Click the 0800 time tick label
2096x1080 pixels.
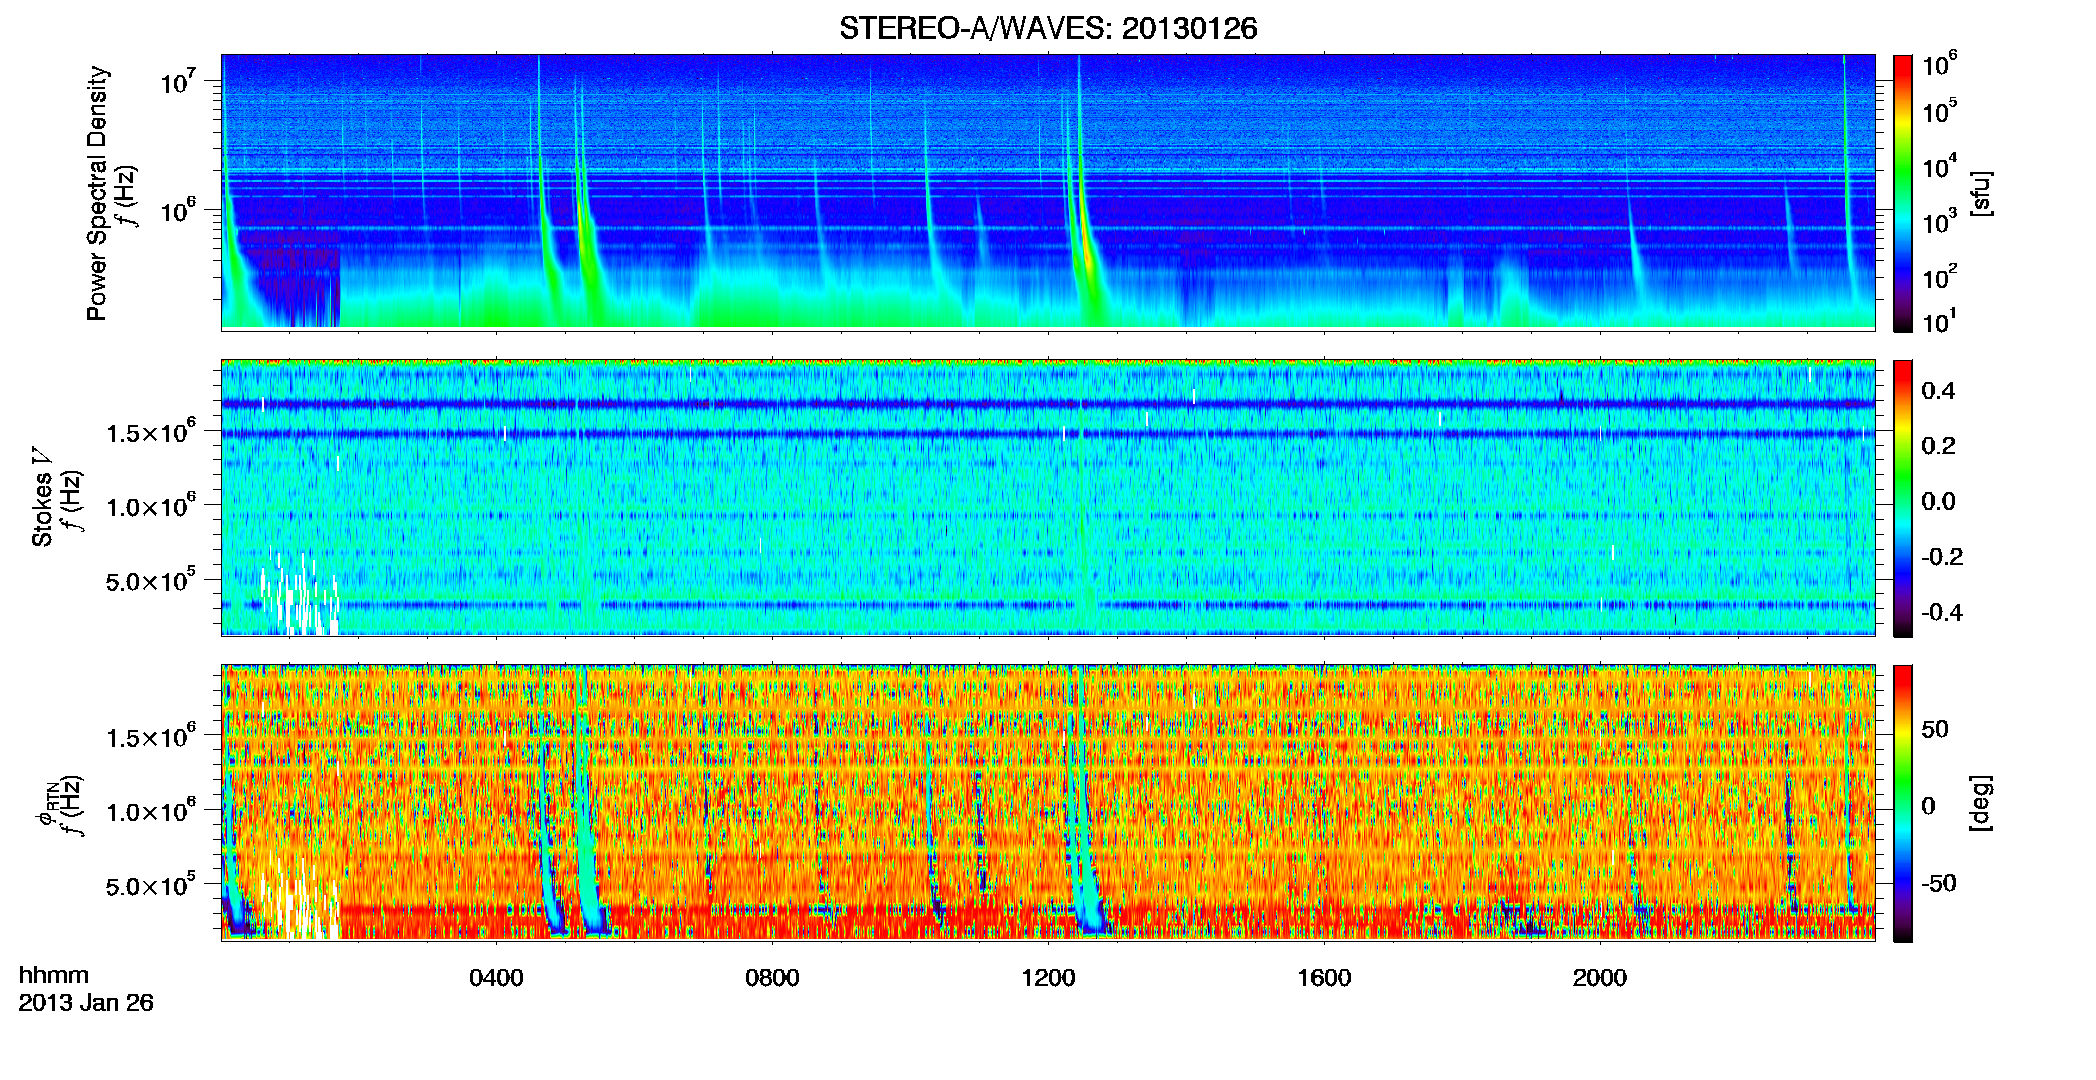(x=772, y=978)
